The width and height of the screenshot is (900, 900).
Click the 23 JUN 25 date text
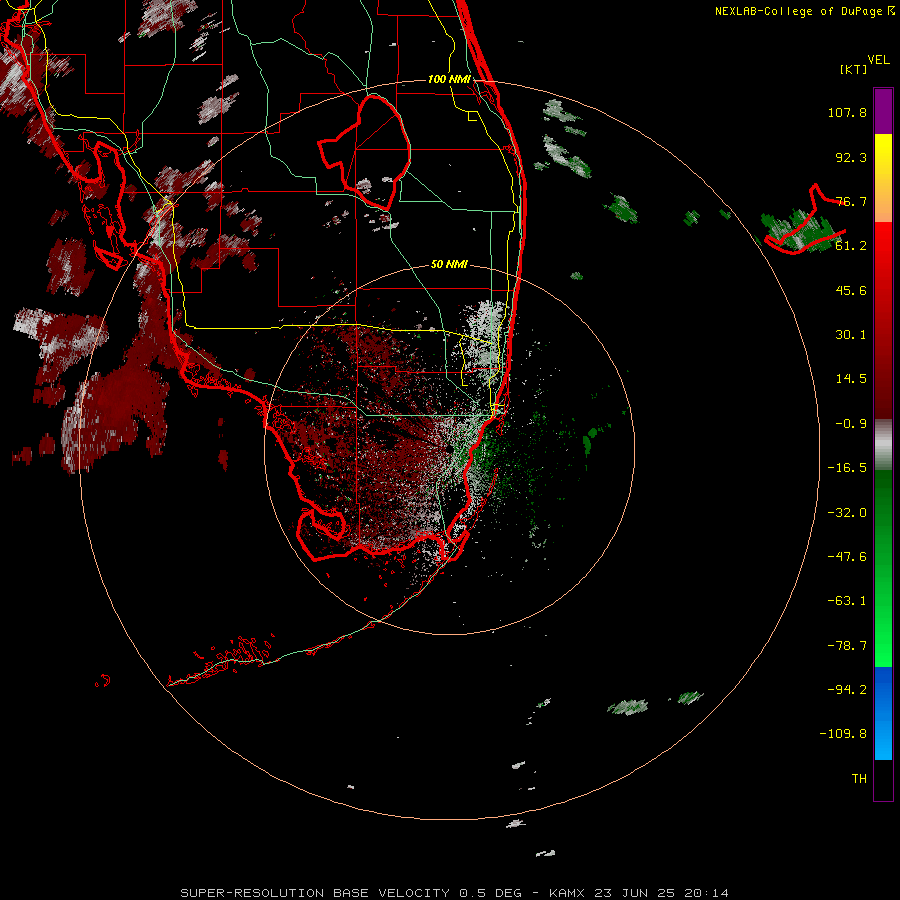[634, 893]
